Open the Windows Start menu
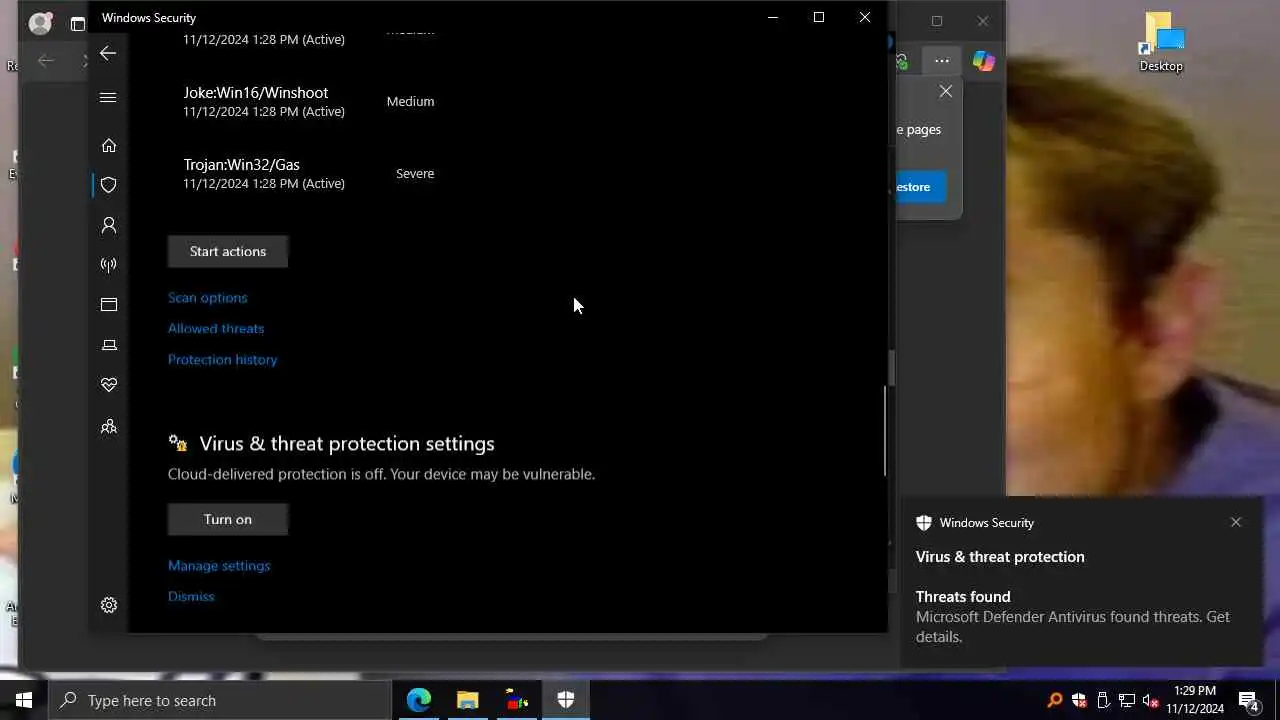 click(24, 700)
